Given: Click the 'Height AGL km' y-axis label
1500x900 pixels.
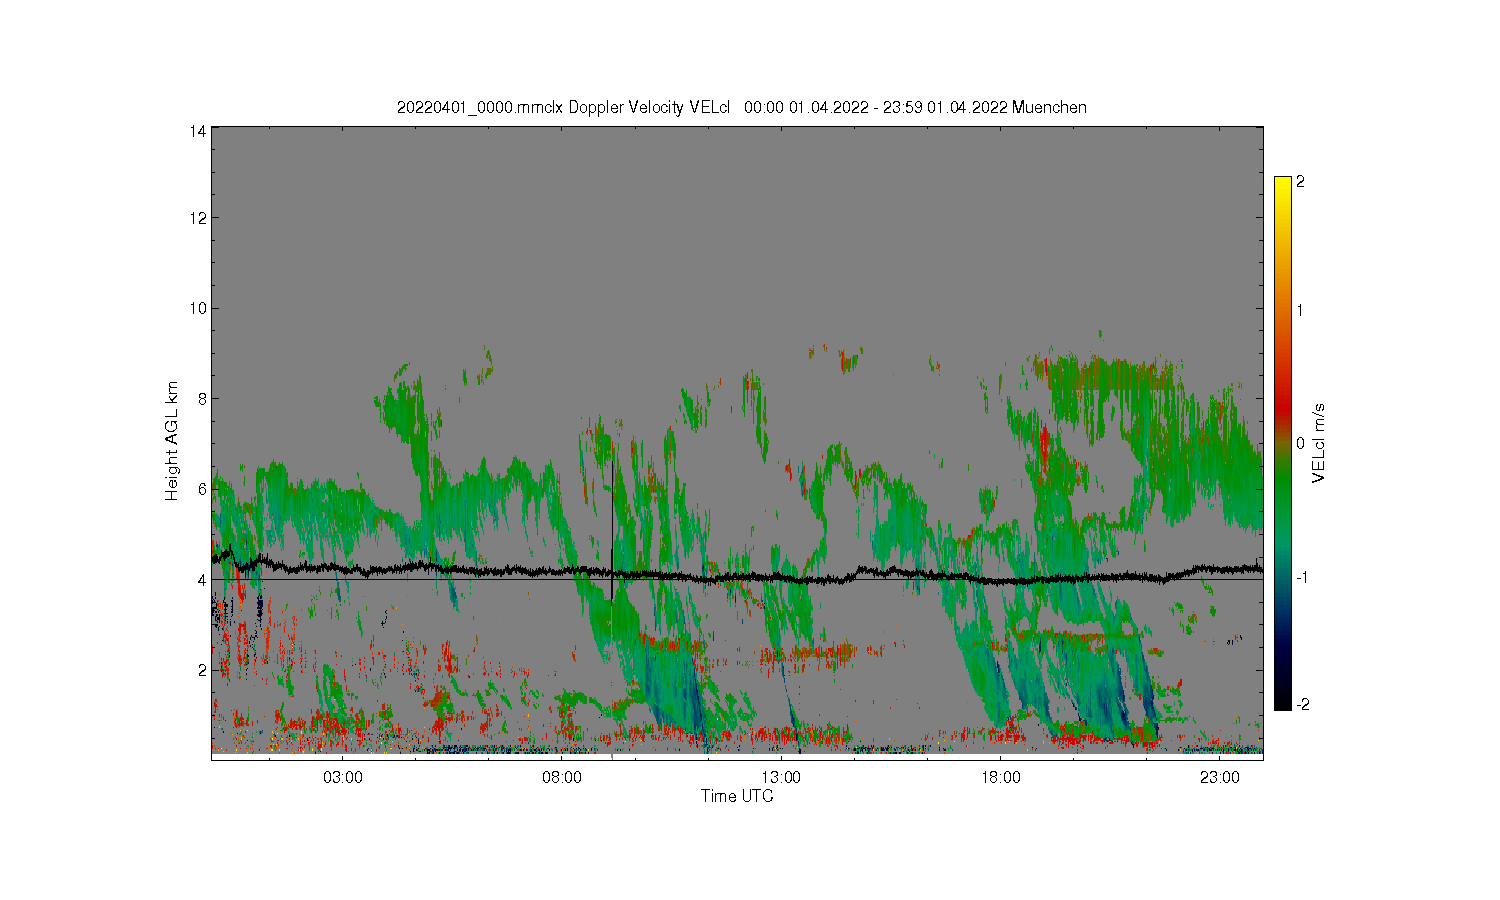Looking at the screenshot, I should [x=173, y=441].
